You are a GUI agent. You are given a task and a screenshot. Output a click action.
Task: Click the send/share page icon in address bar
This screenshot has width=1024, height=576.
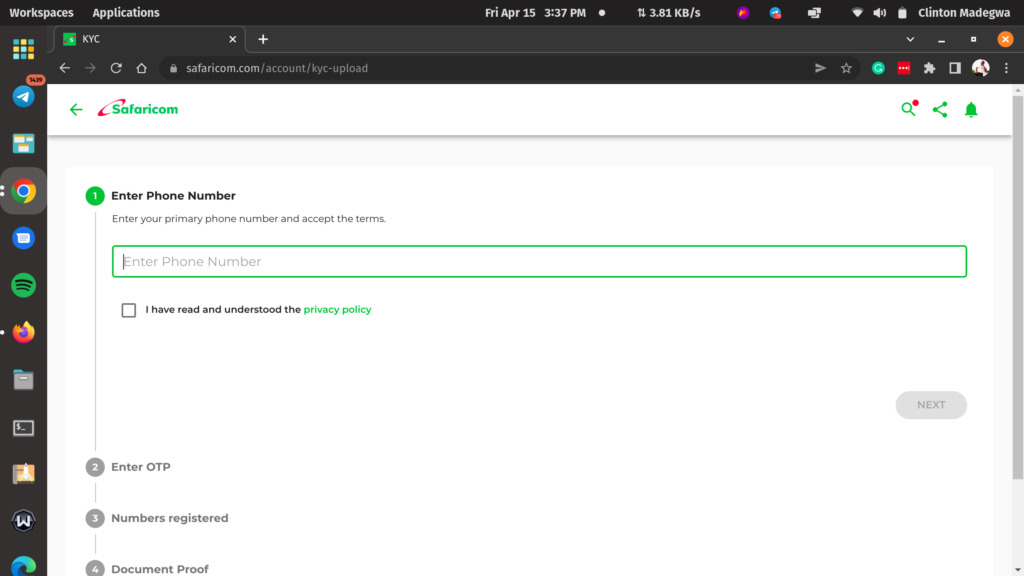[820, 68]
